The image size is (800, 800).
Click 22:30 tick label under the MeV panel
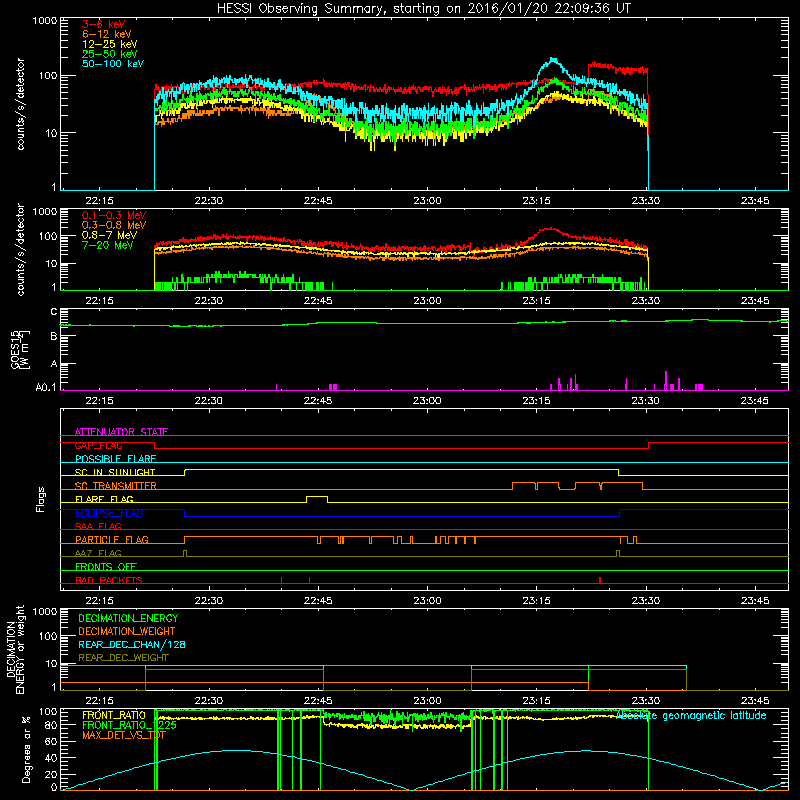click(x=209, y=301)
